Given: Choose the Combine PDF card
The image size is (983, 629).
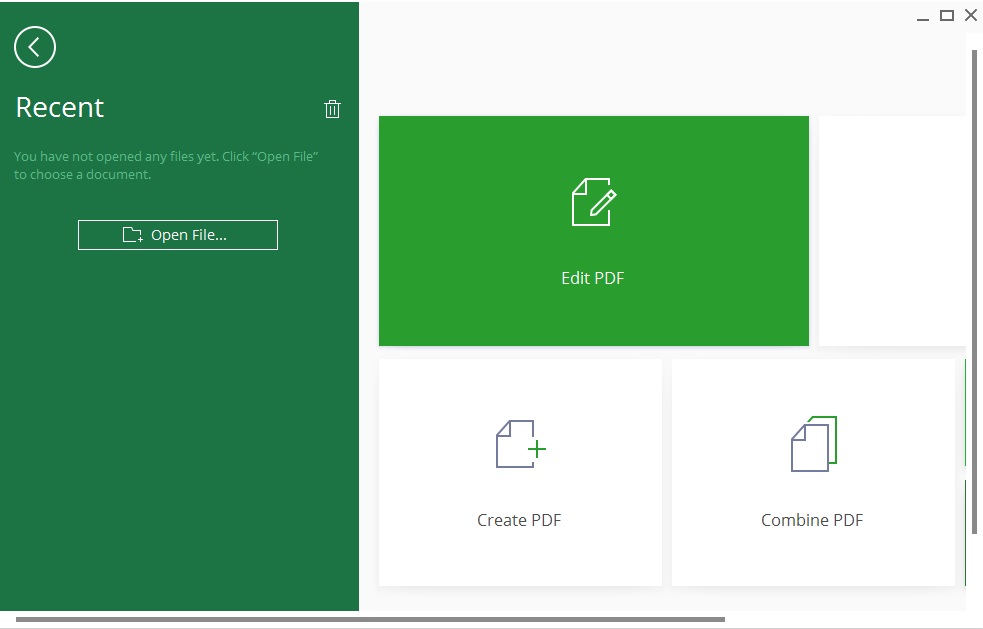Looking at the screenshot, I should (812, 472).
